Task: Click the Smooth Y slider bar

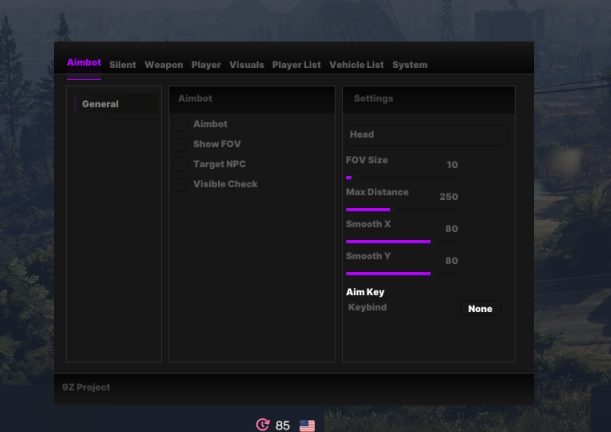Action: 402,273
